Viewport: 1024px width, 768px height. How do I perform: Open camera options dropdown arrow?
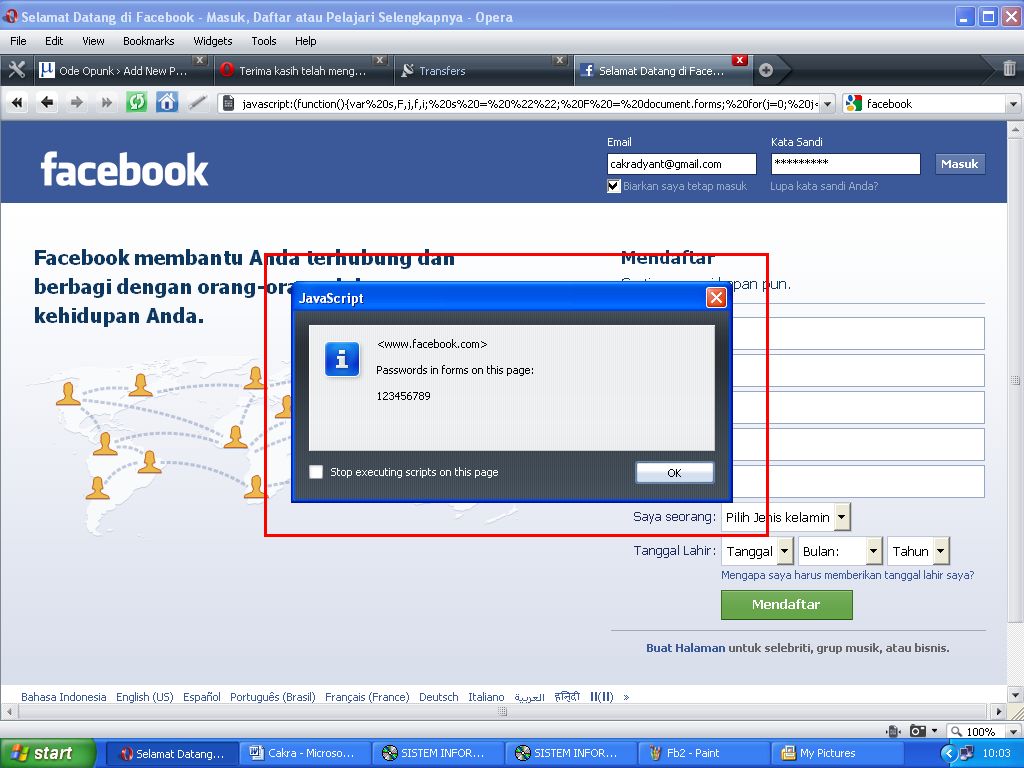pyautogui.click(x=934, y=731)
